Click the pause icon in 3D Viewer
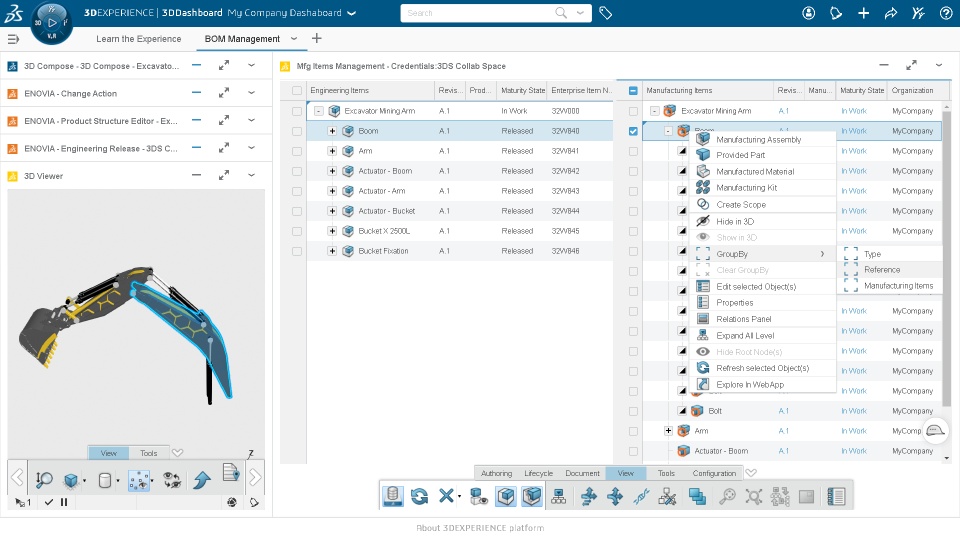 64,502
